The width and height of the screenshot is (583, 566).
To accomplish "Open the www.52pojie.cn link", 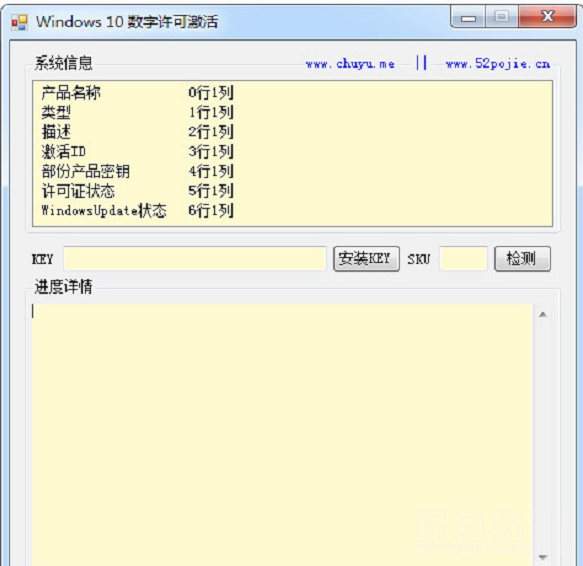I will pyautogui.click(x=498, y=64).
